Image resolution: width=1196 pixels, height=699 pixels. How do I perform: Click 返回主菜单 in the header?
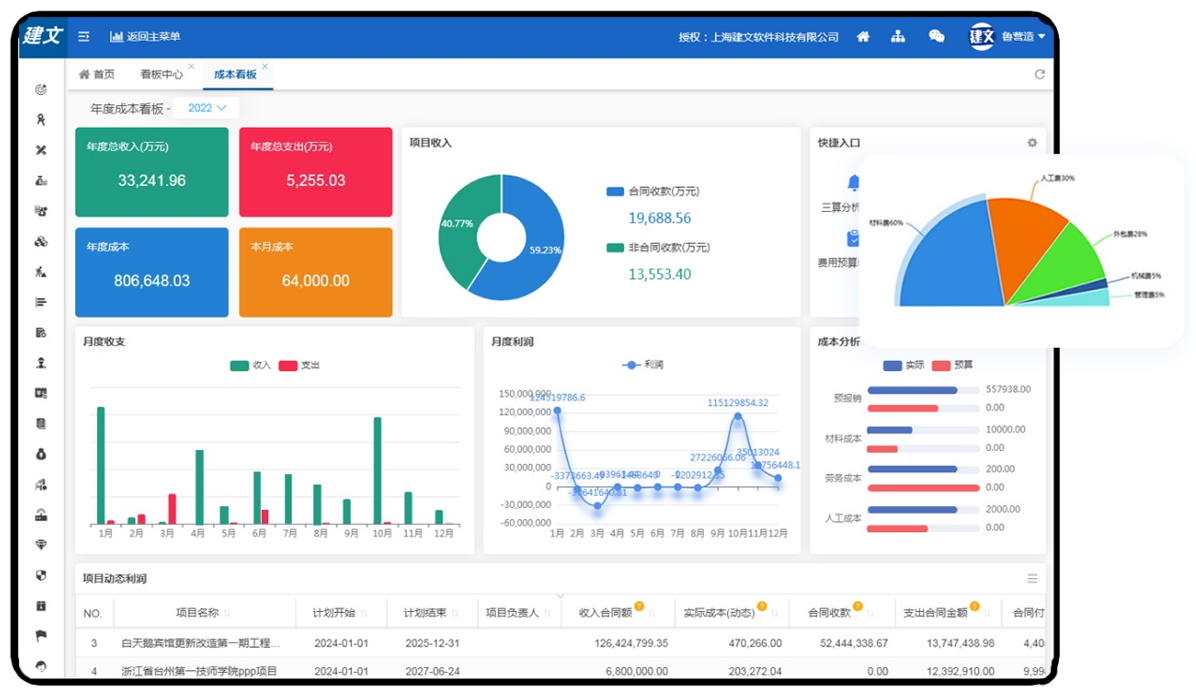[x=145, y=37]
